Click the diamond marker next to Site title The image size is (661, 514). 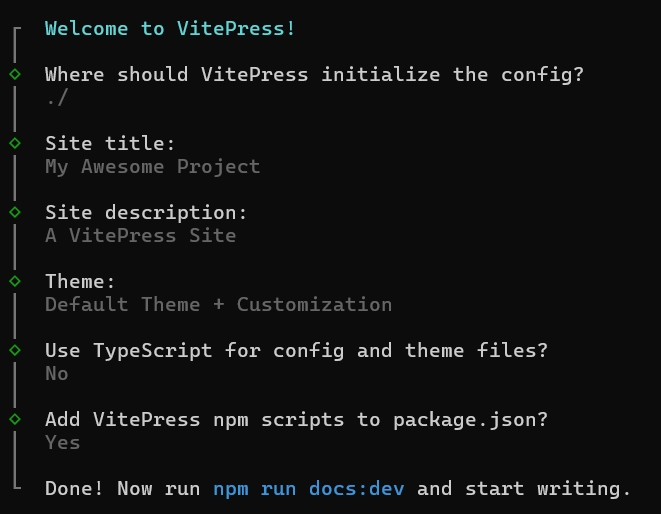coord(15,143)
